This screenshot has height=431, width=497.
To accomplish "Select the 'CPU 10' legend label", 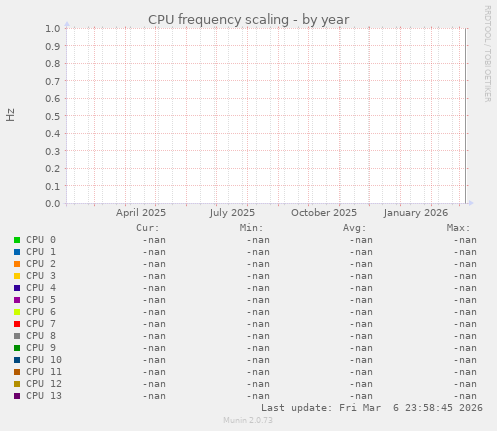I will click(44, 360).
